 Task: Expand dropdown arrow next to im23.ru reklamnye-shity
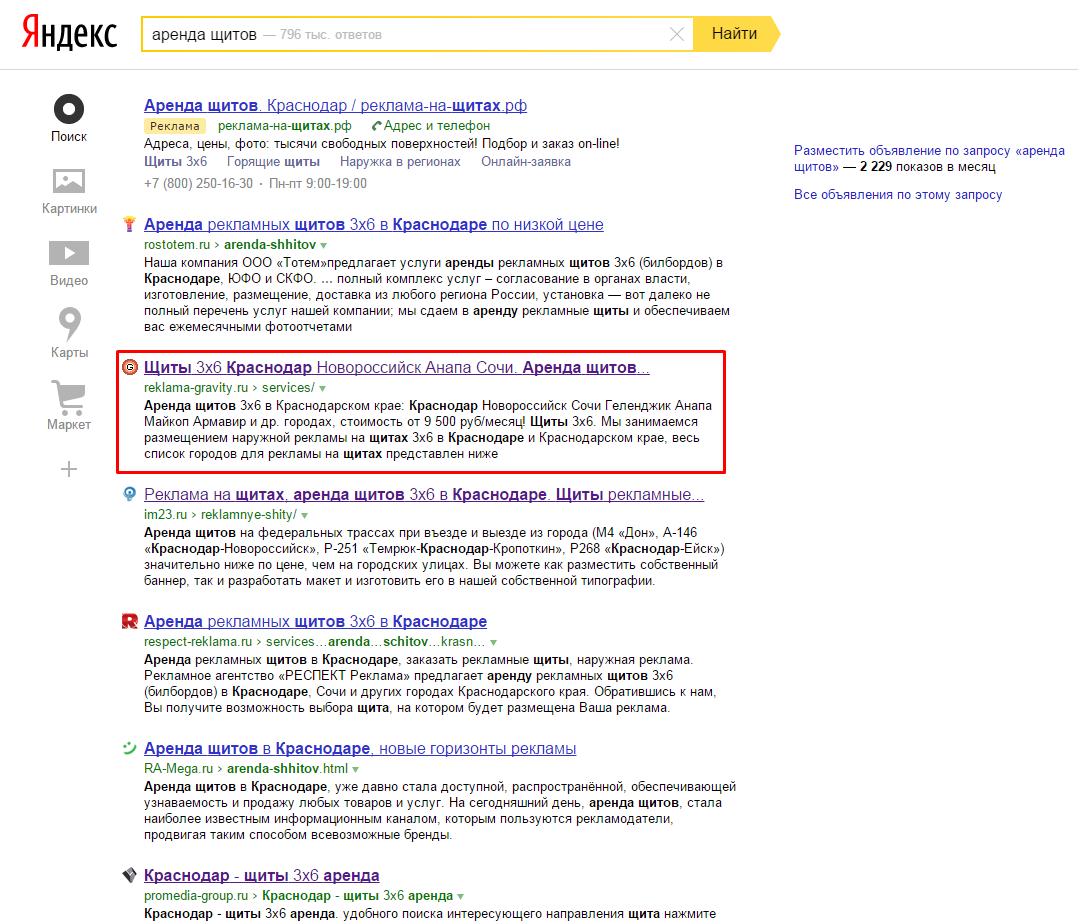pos(305,516)
